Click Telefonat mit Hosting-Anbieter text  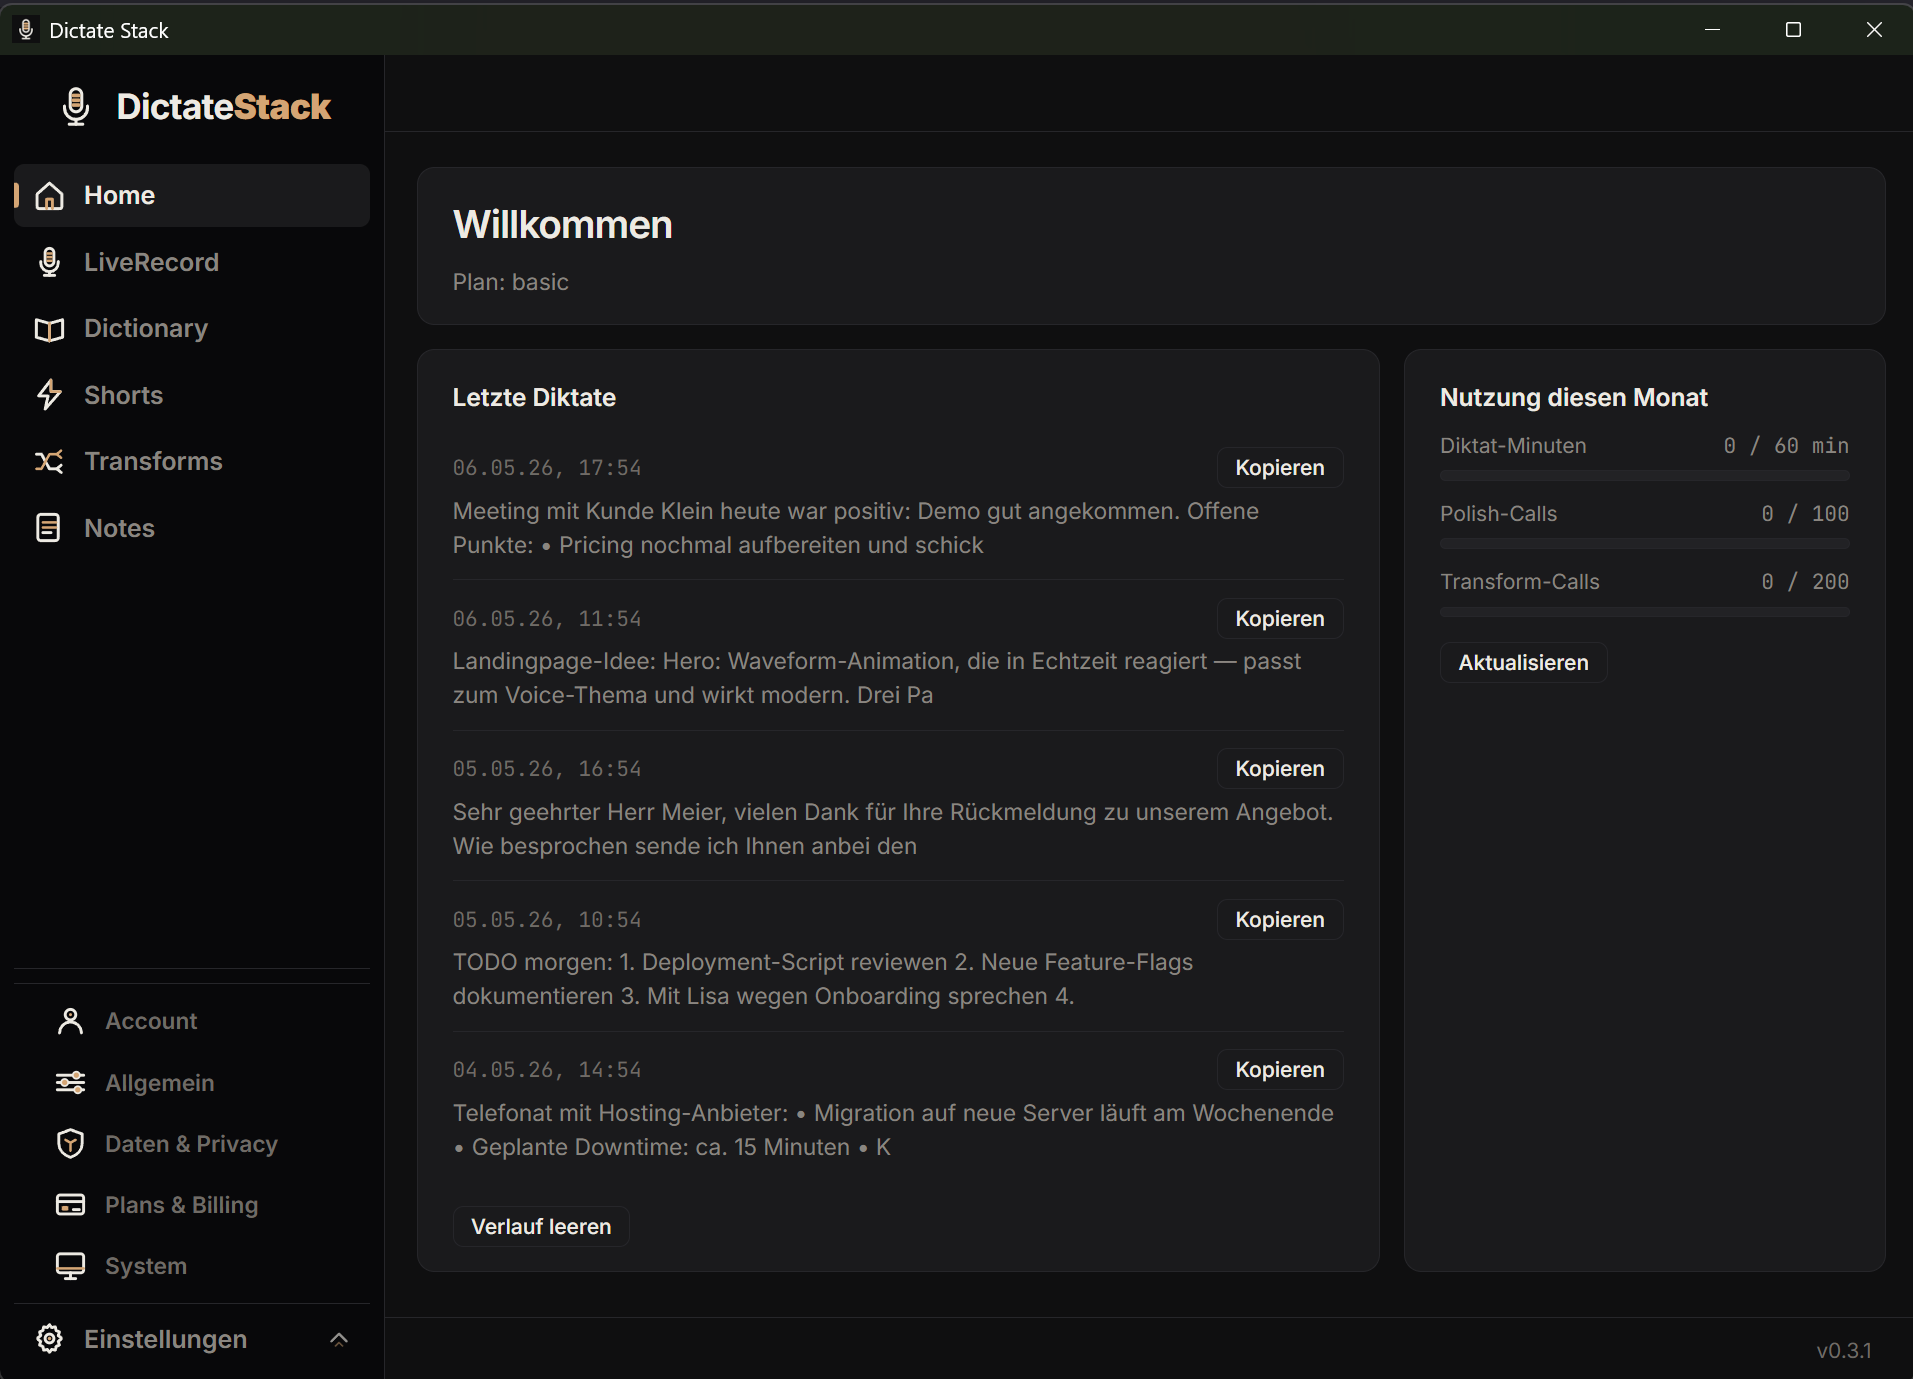point(893,1130)
